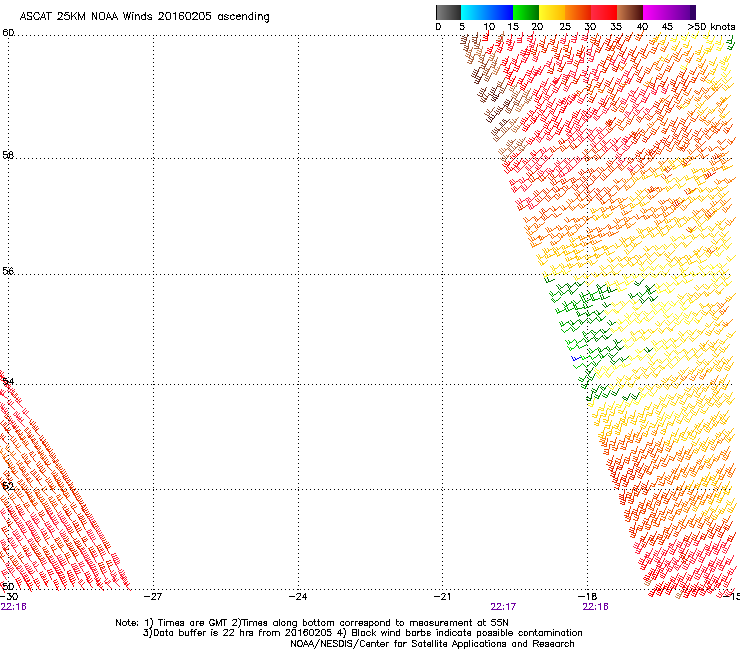The image size is (740, 650).
Task: Click the purple 22:17 swath time label
Action: pos(503,607)
